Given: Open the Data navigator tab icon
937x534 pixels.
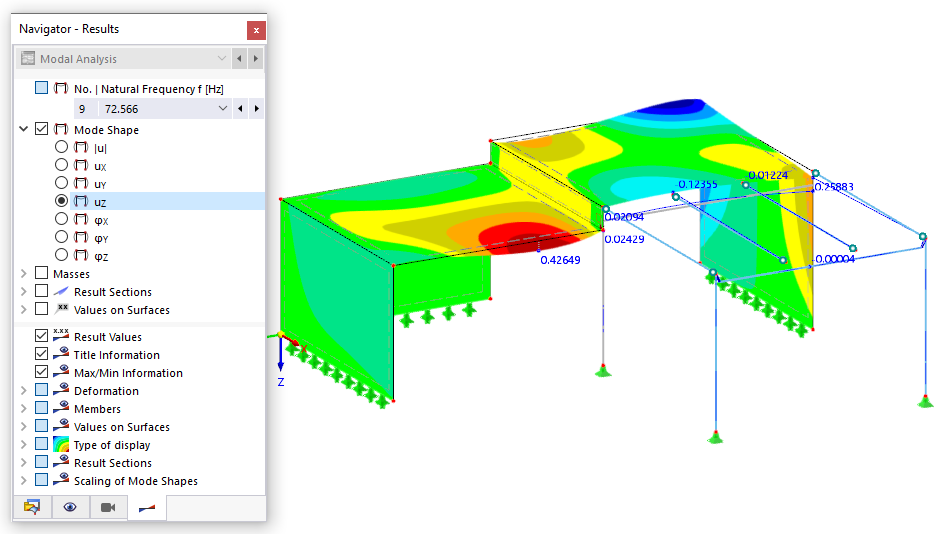Looking at the screenshot, I should coord(32,507).
